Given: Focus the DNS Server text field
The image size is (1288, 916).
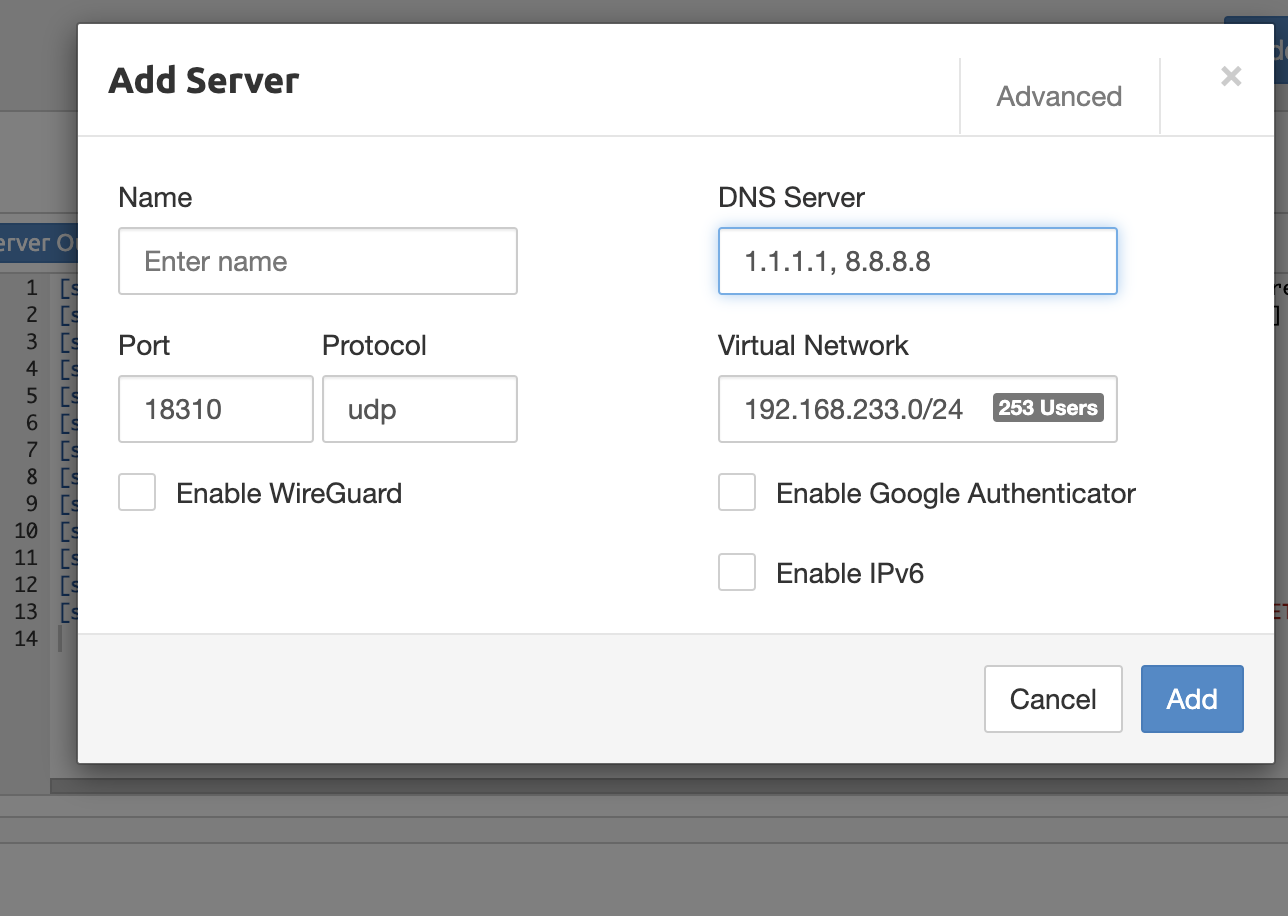Looking at the screenshot, I should coord(918,261).
